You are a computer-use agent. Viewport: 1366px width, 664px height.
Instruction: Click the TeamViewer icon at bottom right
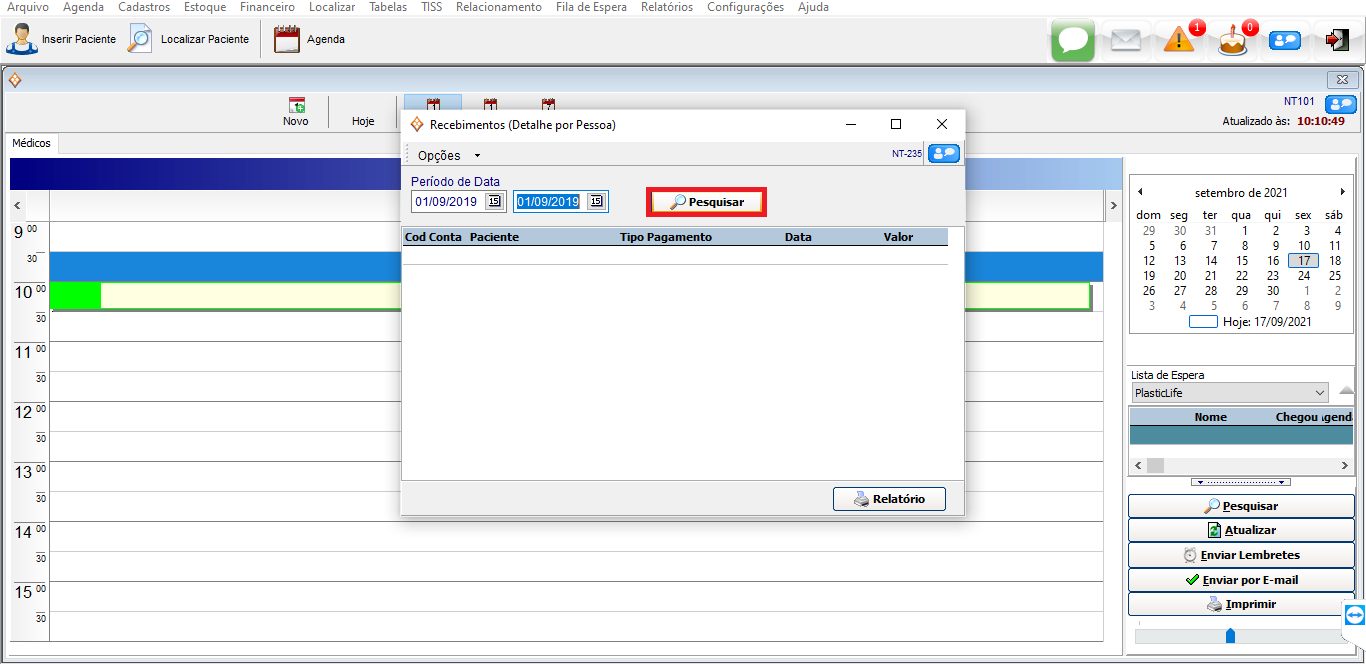(1355, 614)
